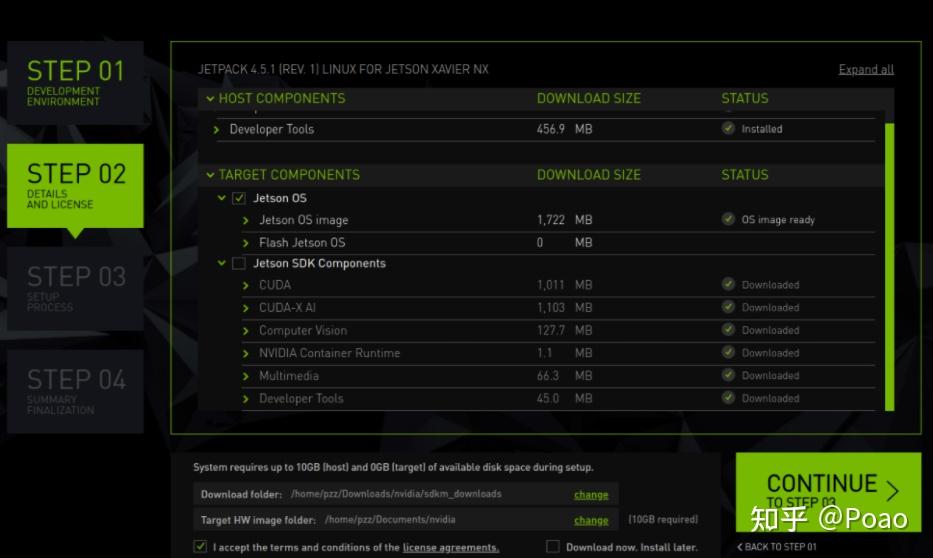Click the Target HW image folder path field
Viewport: 933px width, 558px height.
coord(405,519)
